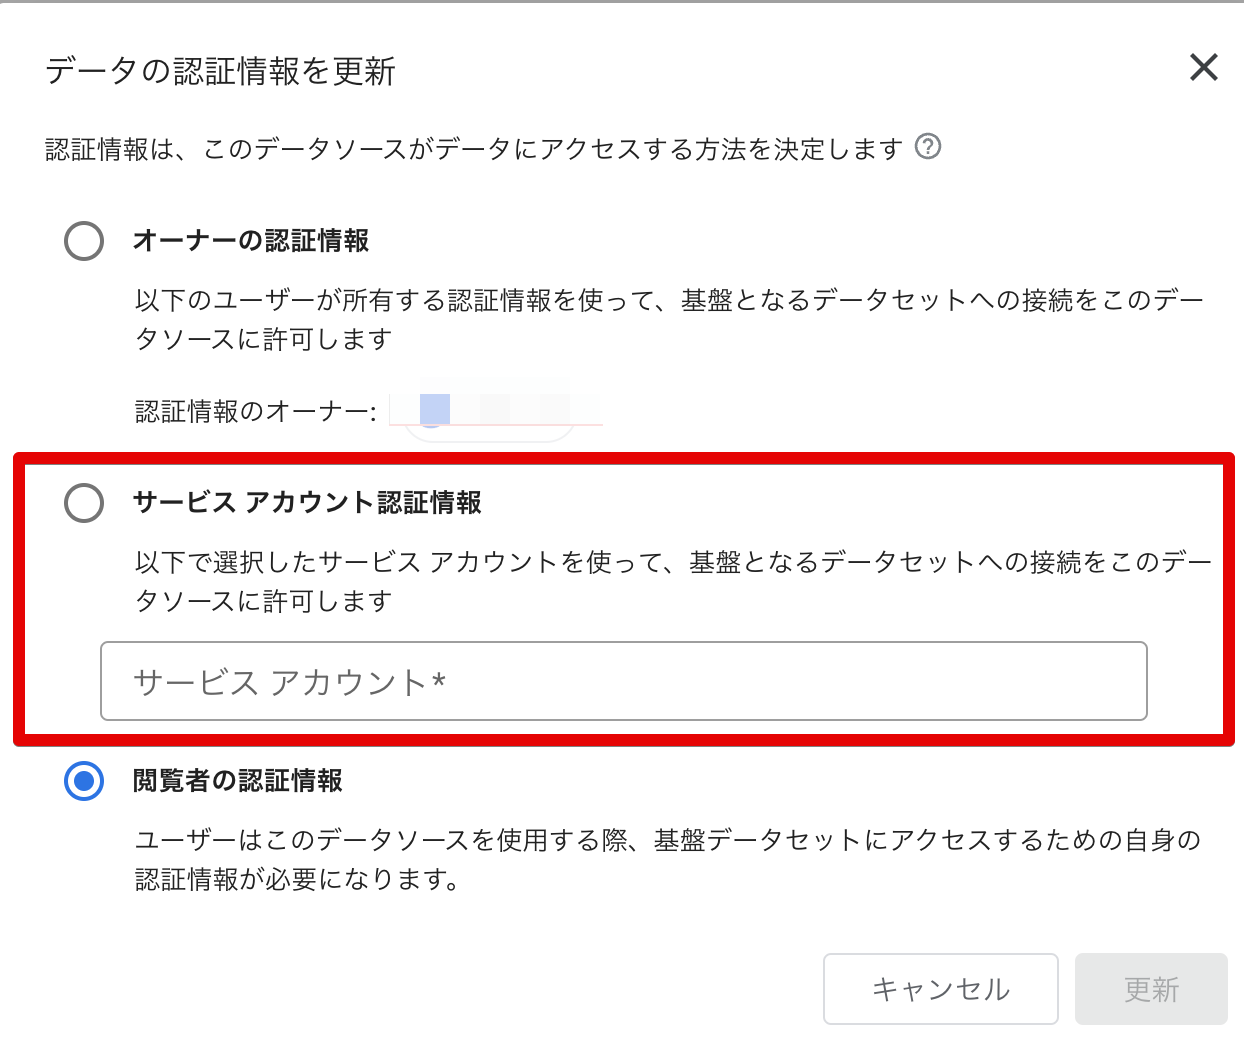Click the currently selected blue radio button
Screen dimensions: 1244x1054
coord(84,781)
